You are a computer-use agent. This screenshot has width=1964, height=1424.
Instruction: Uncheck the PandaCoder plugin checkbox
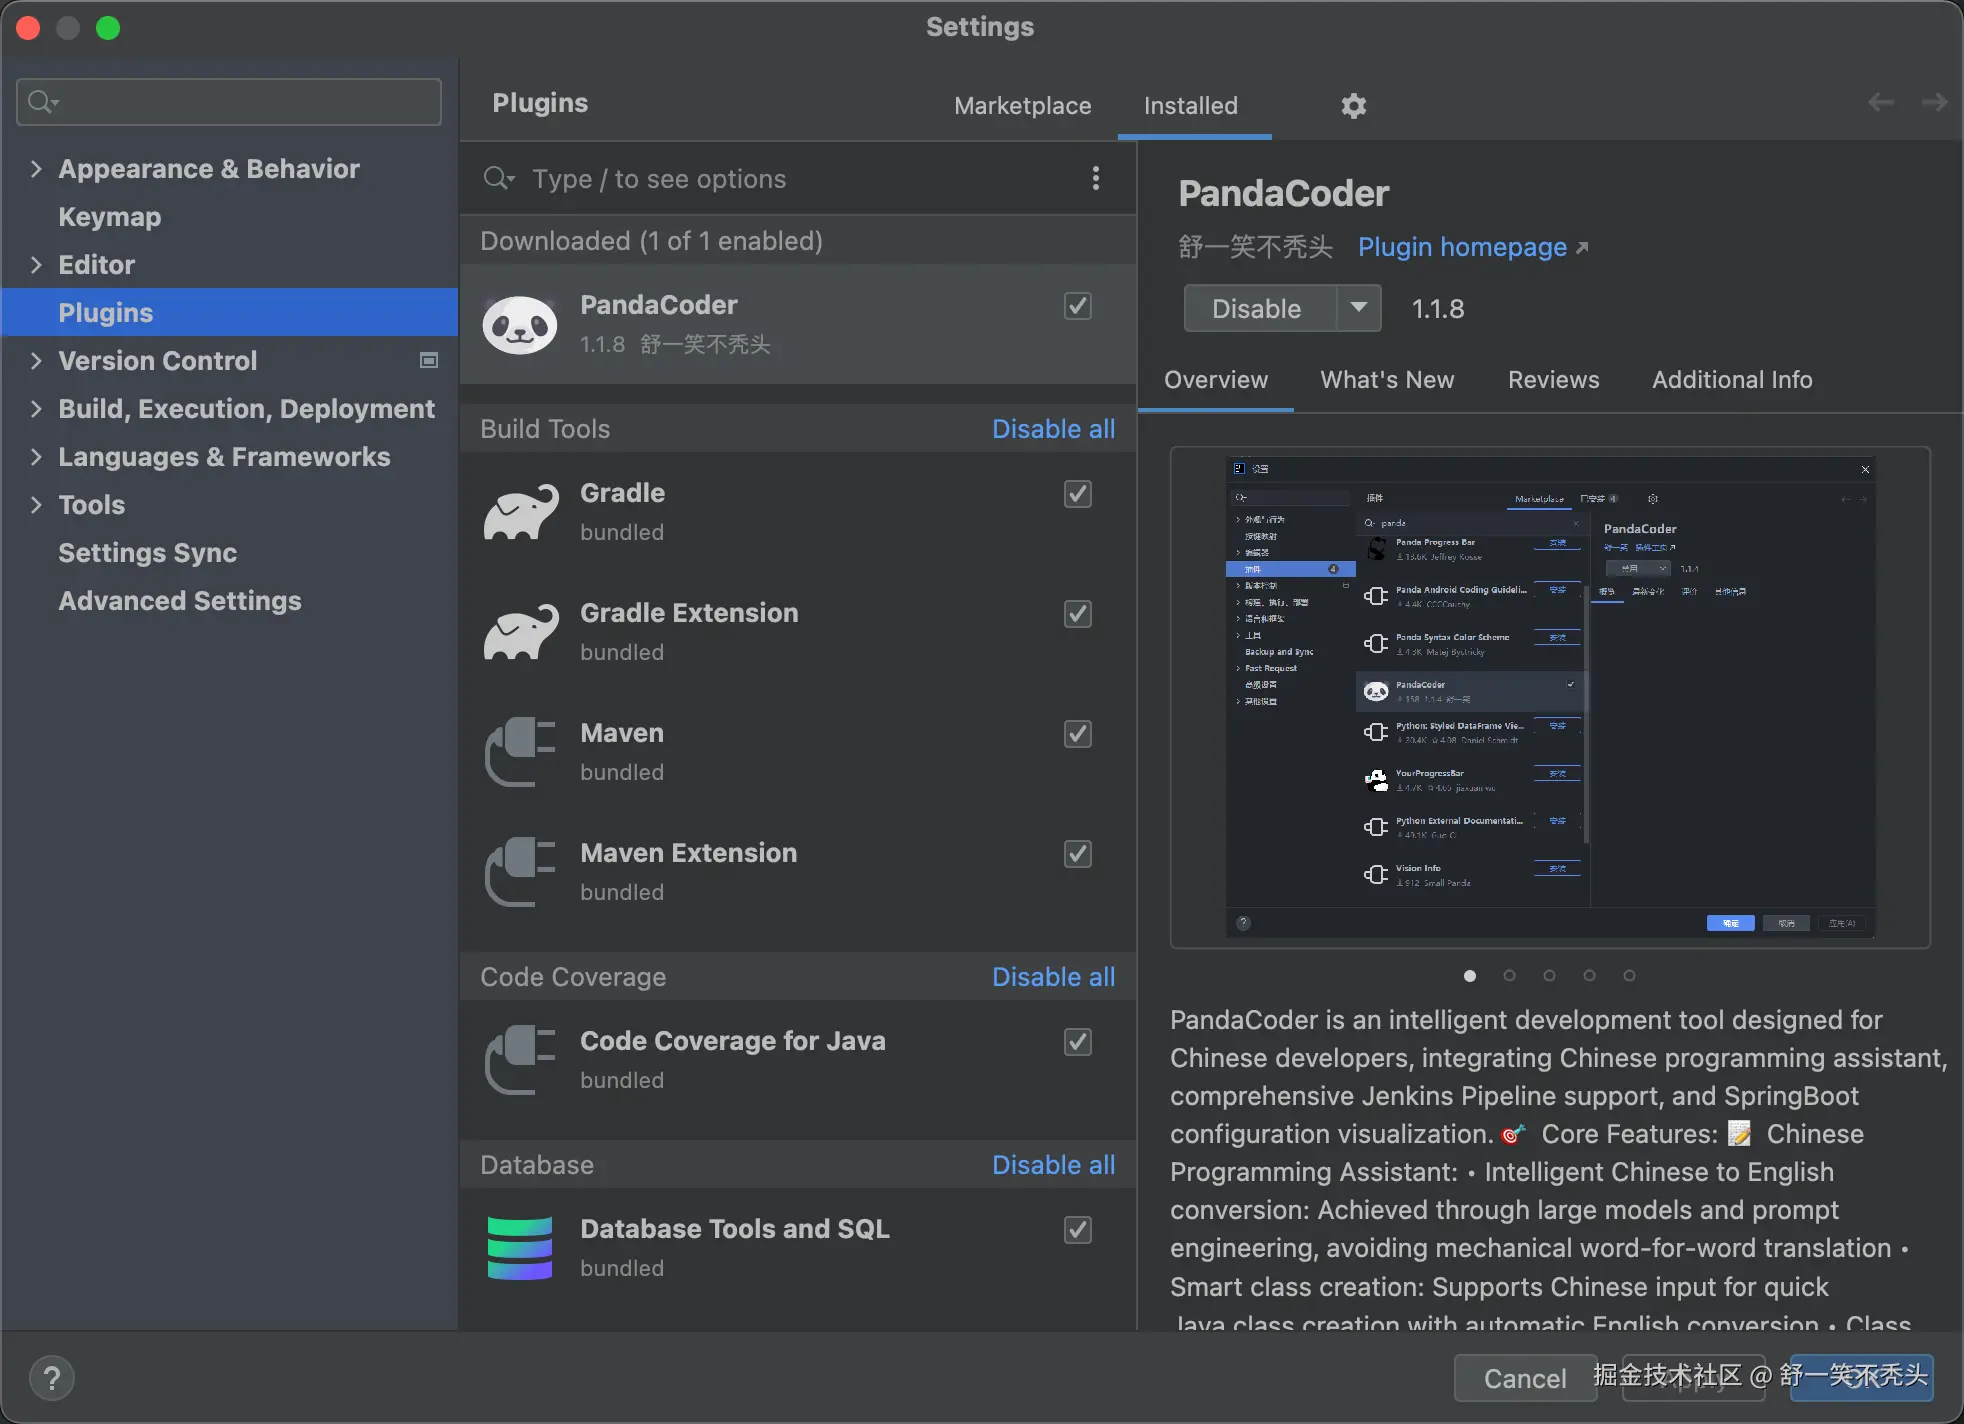coord(1077,306)
